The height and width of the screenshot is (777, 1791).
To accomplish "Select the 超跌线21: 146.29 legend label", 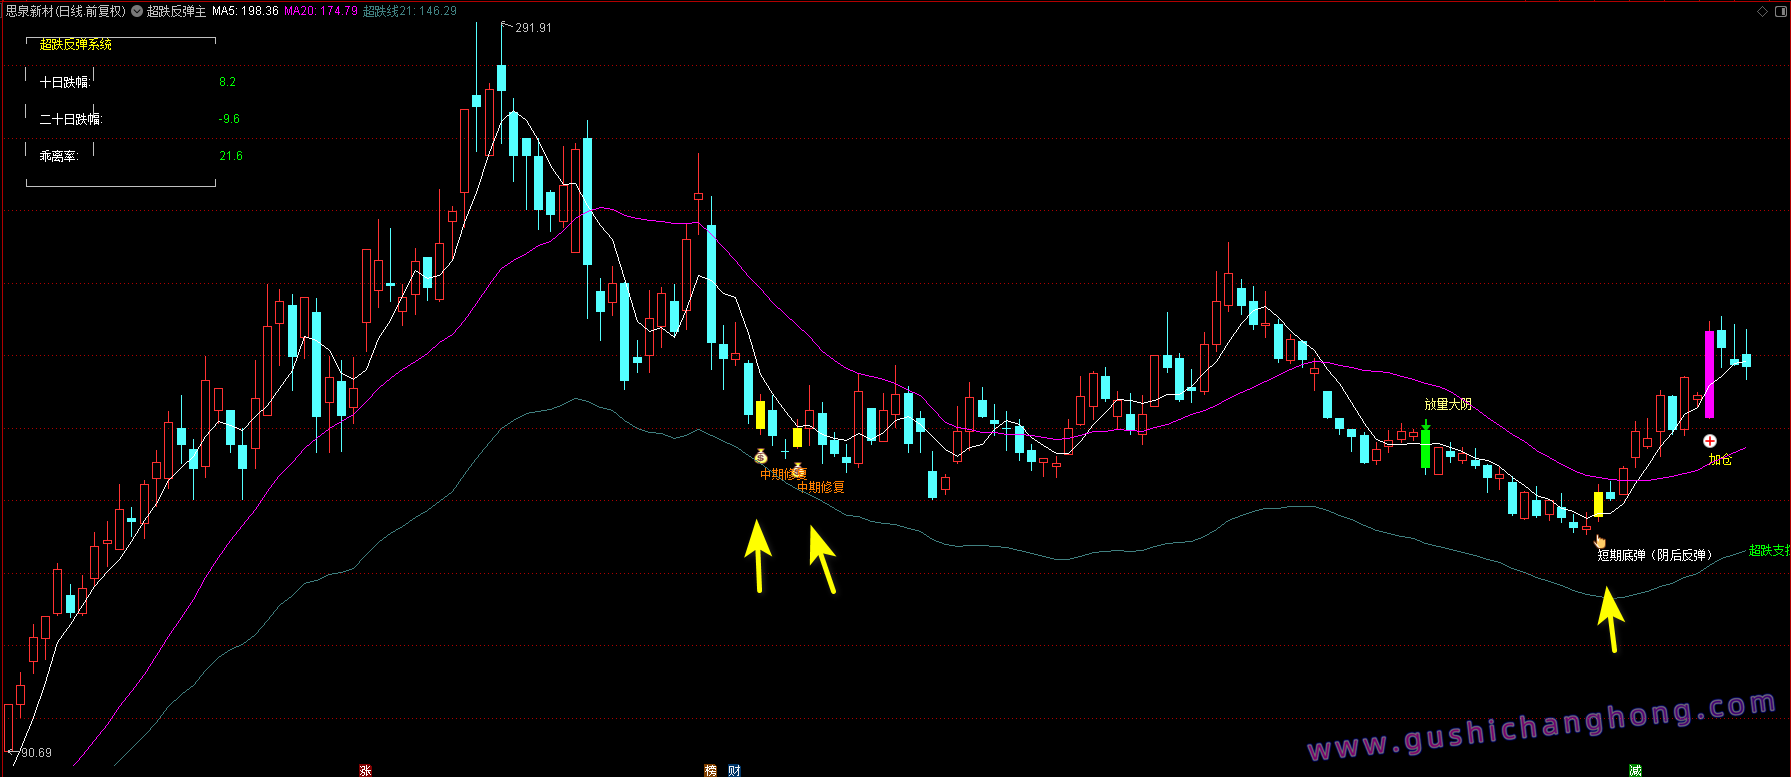I will tap(410, 11).
